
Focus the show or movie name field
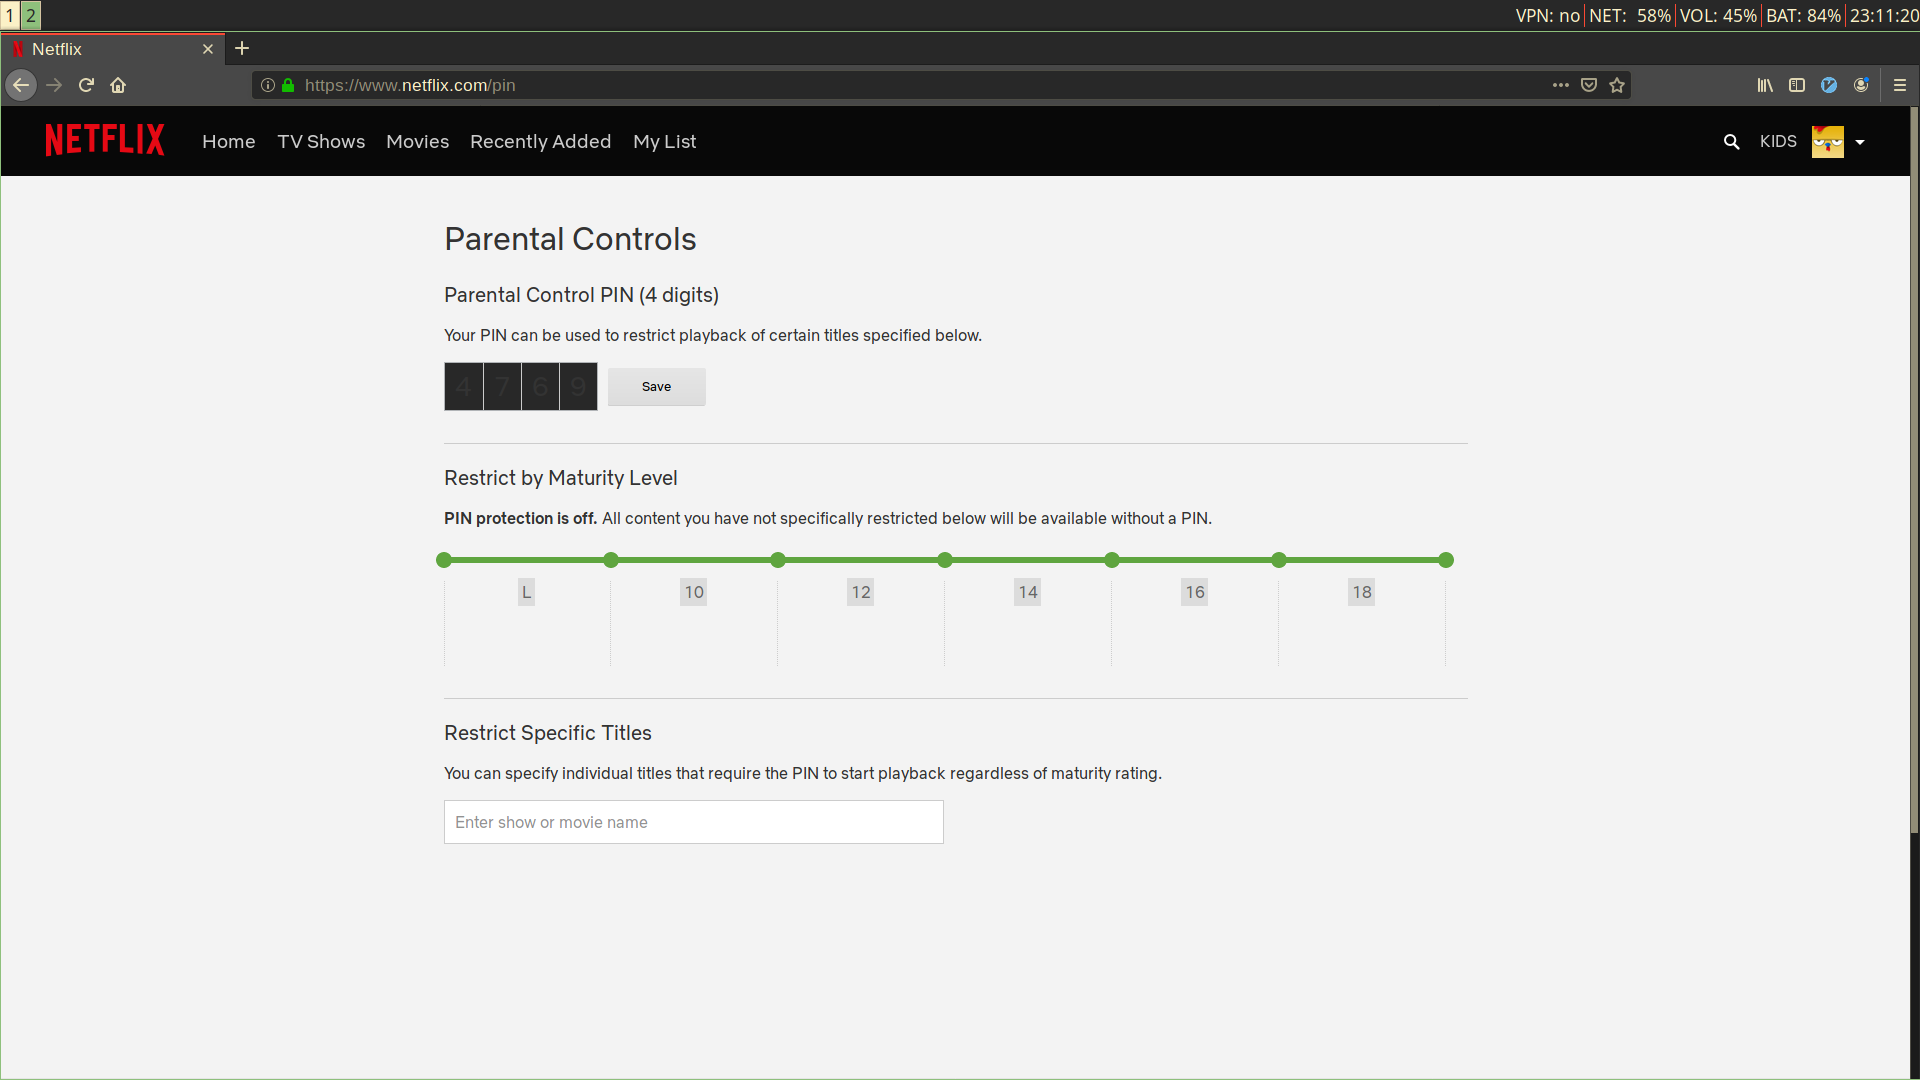(693, 822)
